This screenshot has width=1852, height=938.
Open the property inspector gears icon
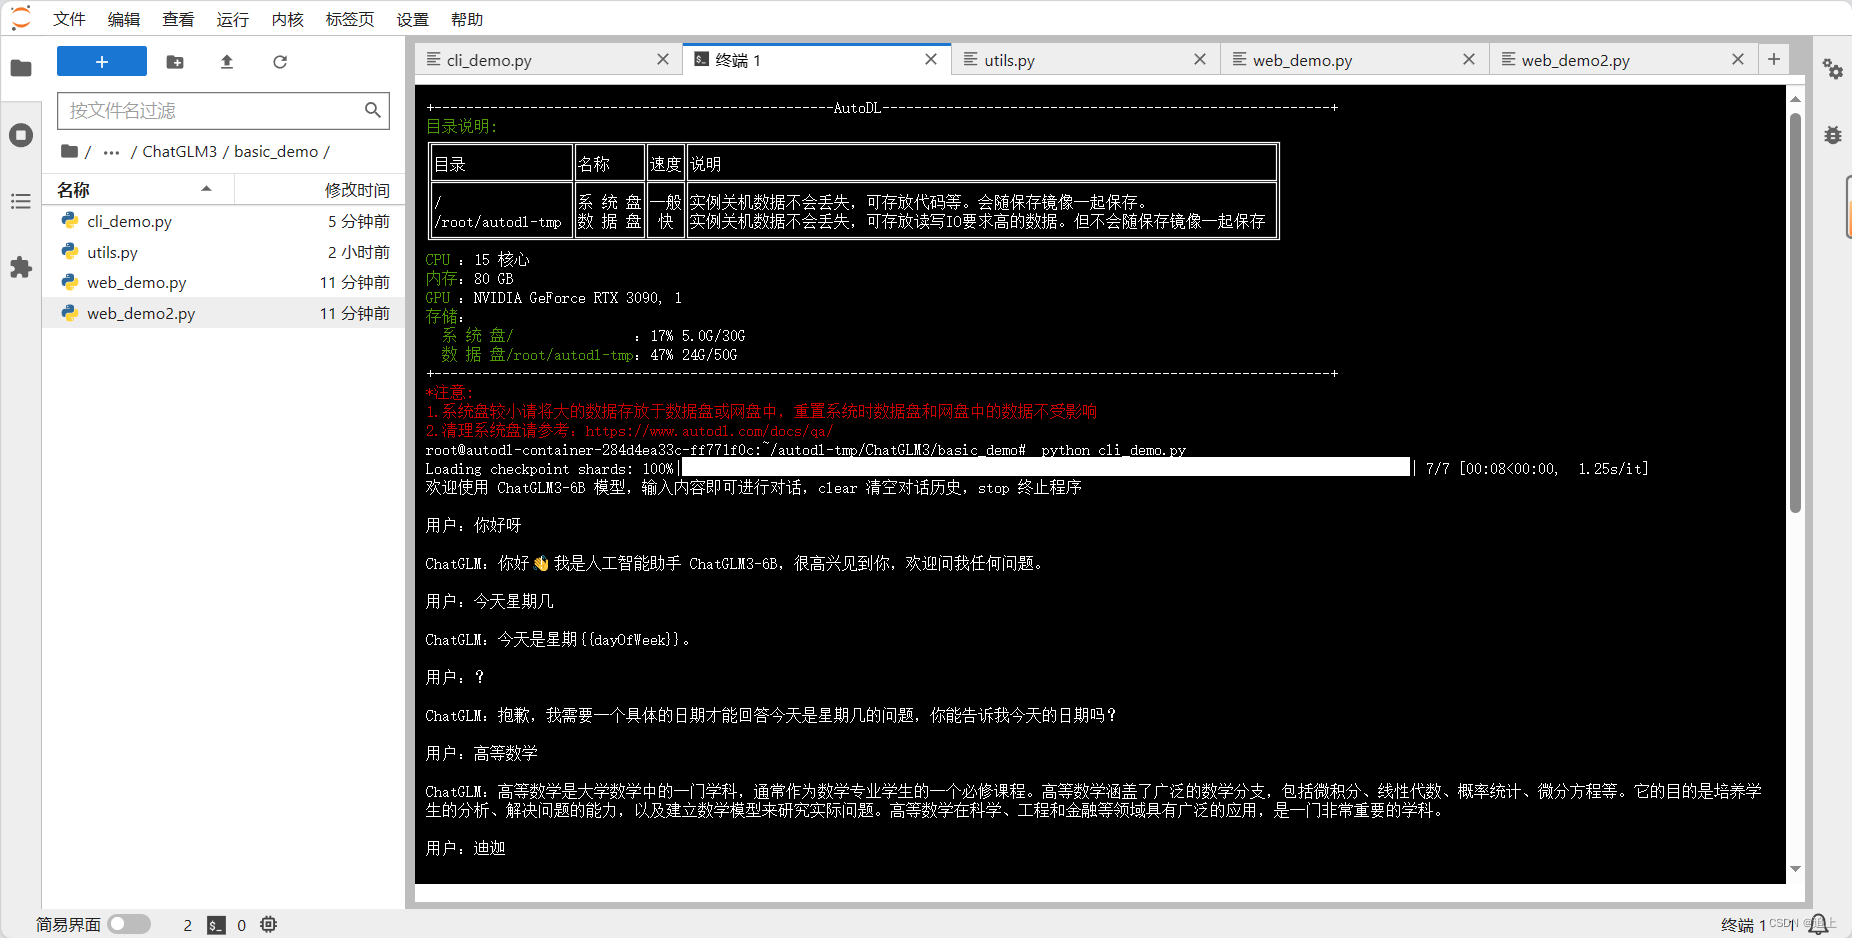tap(1832, 68)
